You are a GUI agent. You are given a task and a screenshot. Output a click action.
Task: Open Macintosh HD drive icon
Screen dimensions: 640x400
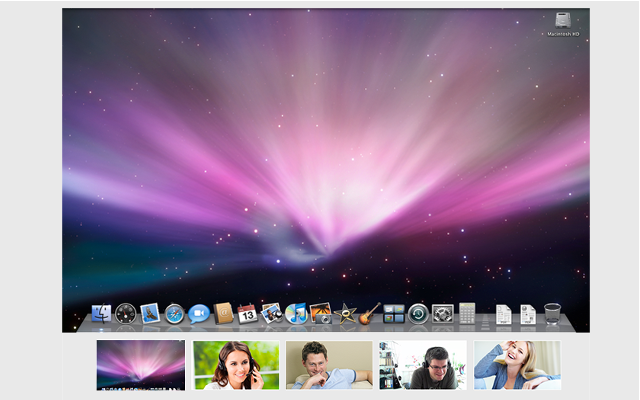[x=563, y=22]
